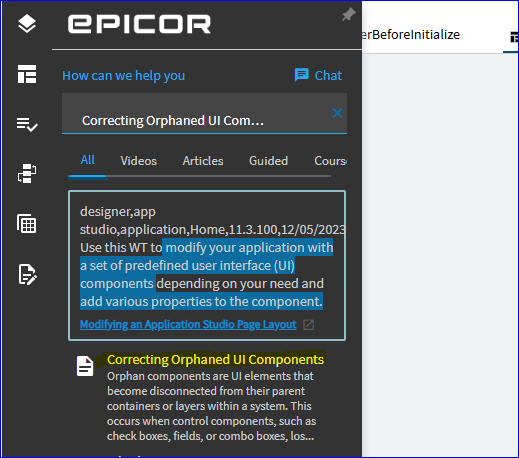Image resolution: width=519 pixels, height=458 pixels.
Task: Select the All tab
Action: point(88,160)
